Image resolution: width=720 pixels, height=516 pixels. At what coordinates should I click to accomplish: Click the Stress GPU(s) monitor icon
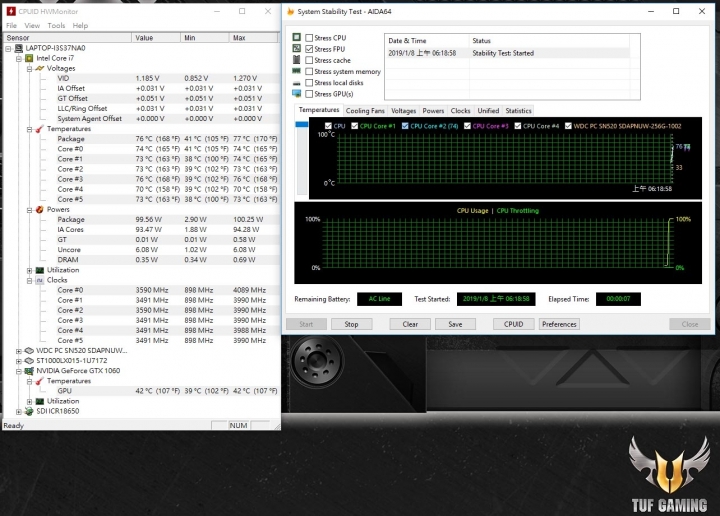[297, 94]
